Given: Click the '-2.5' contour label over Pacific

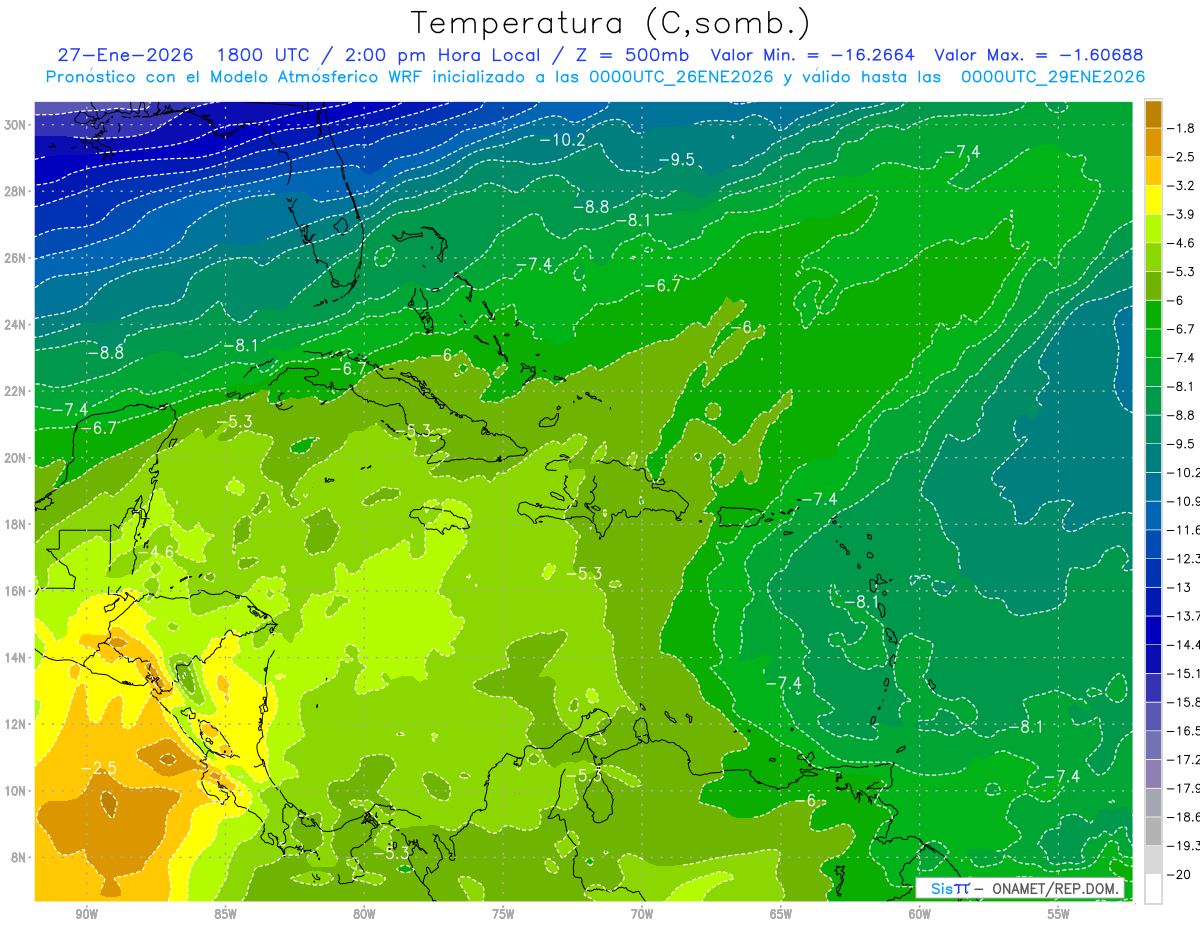Looking at the screenshot, I should tap(98, 767).
